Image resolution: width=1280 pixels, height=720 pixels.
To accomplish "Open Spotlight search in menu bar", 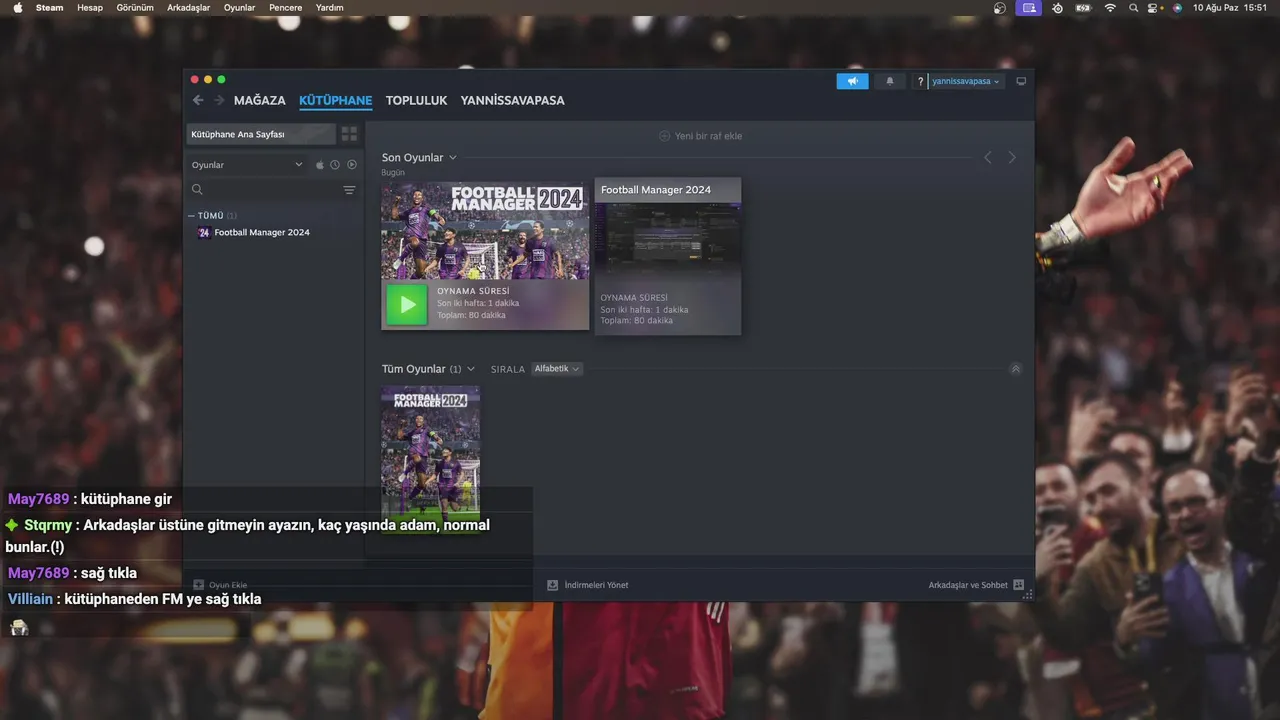I will pos(1133,8).
